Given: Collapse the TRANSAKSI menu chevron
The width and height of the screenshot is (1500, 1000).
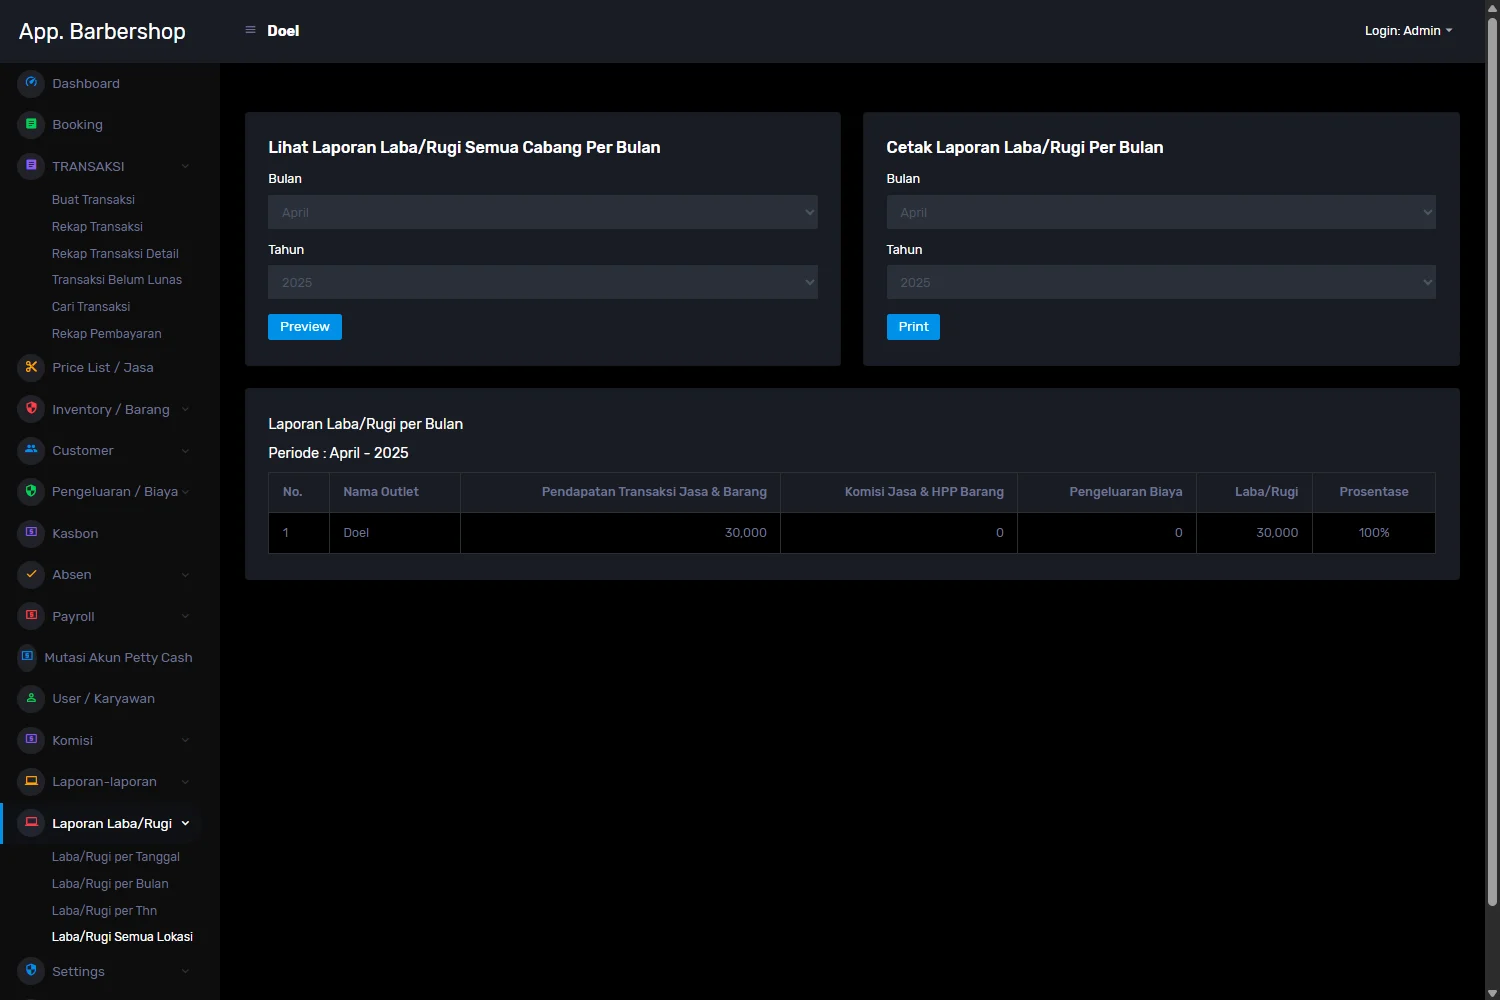Looking at the screenshot, I should [185, 166].
